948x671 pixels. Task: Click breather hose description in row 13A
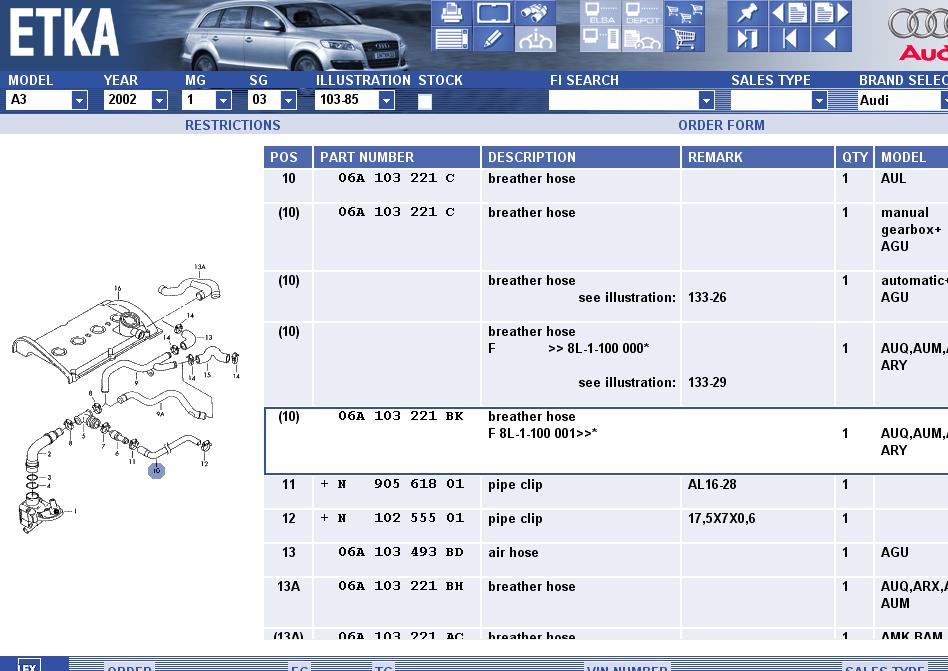pos(531,586)
